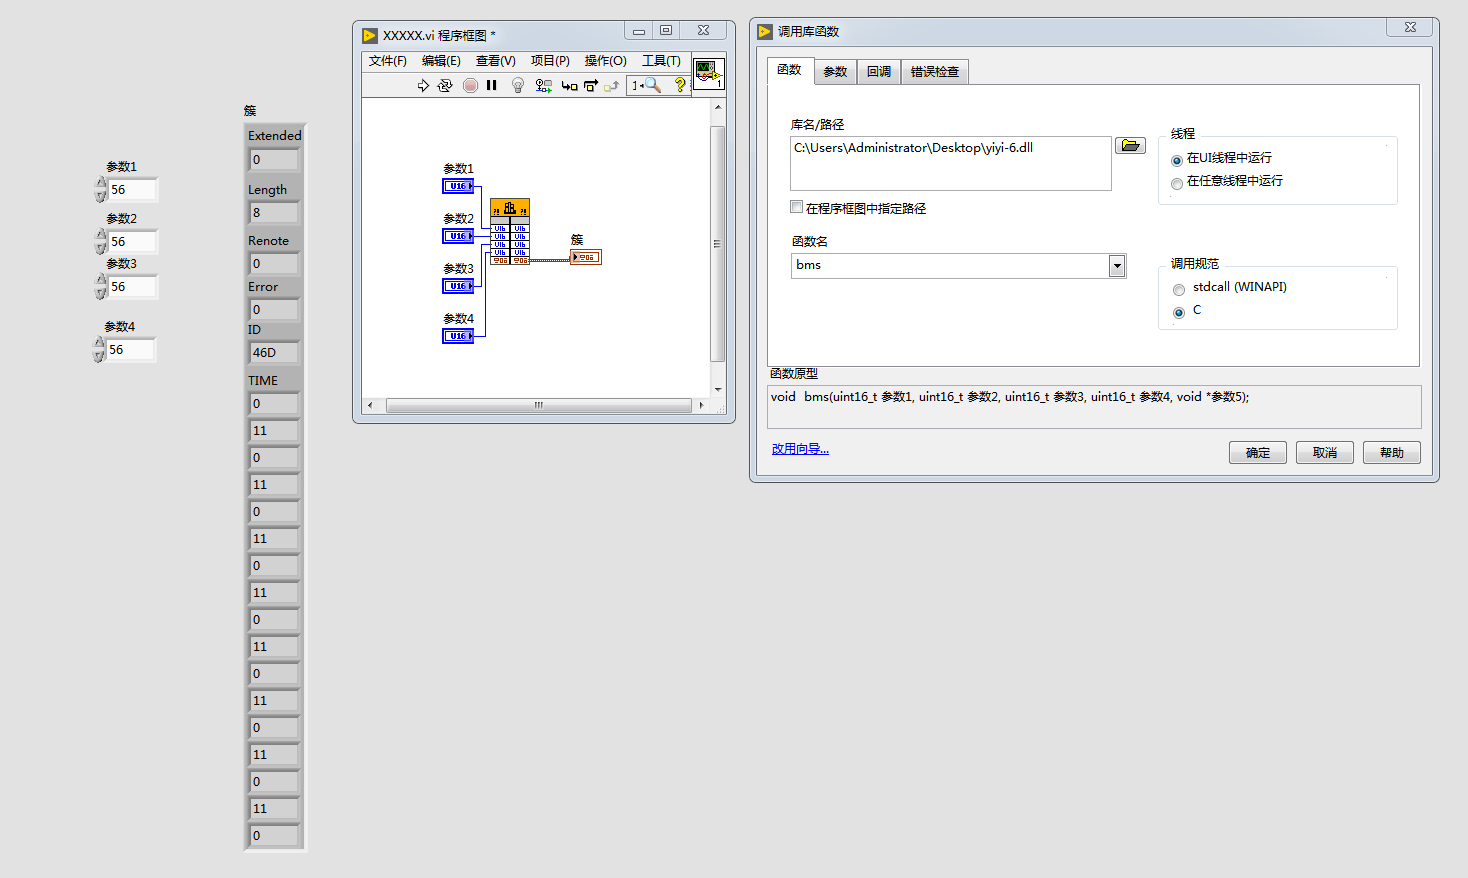Click the 确定 button
Screen dimensions: 1468x878
(x=1257, y=452)
